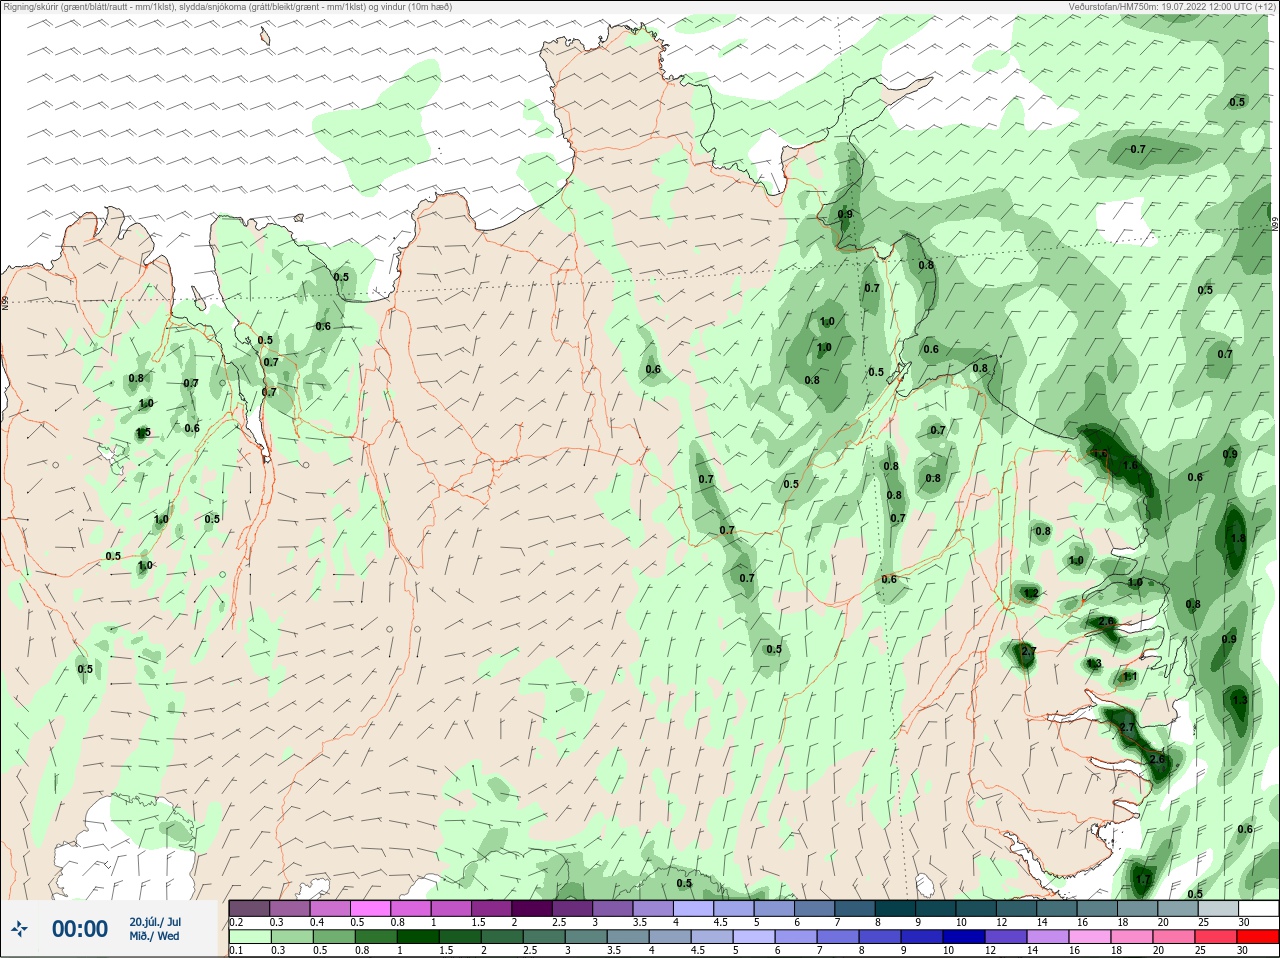Pick the dark mauve swatch between 0.2 and 0.3
The image size is (1280, 958).
coord(249,909)
